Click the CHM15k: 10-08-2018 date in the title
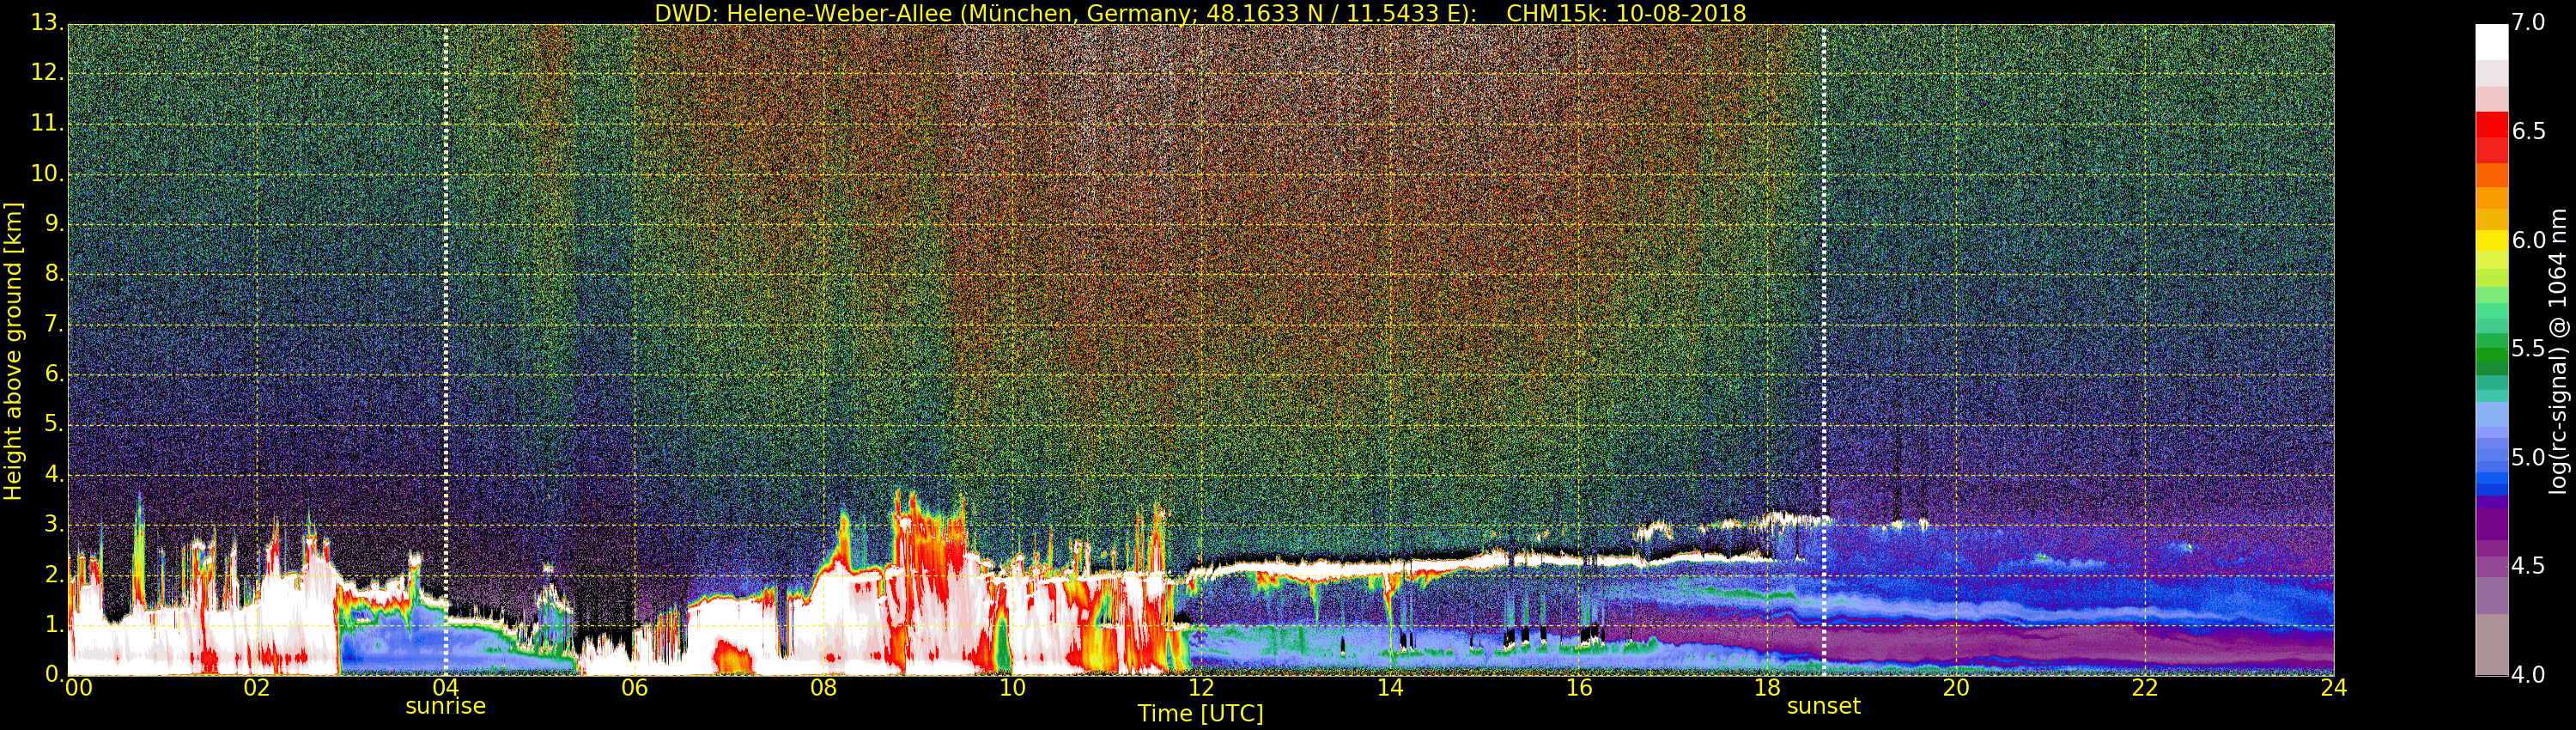The width and height of the screenshot is (2576, 730). point(1625,13)
